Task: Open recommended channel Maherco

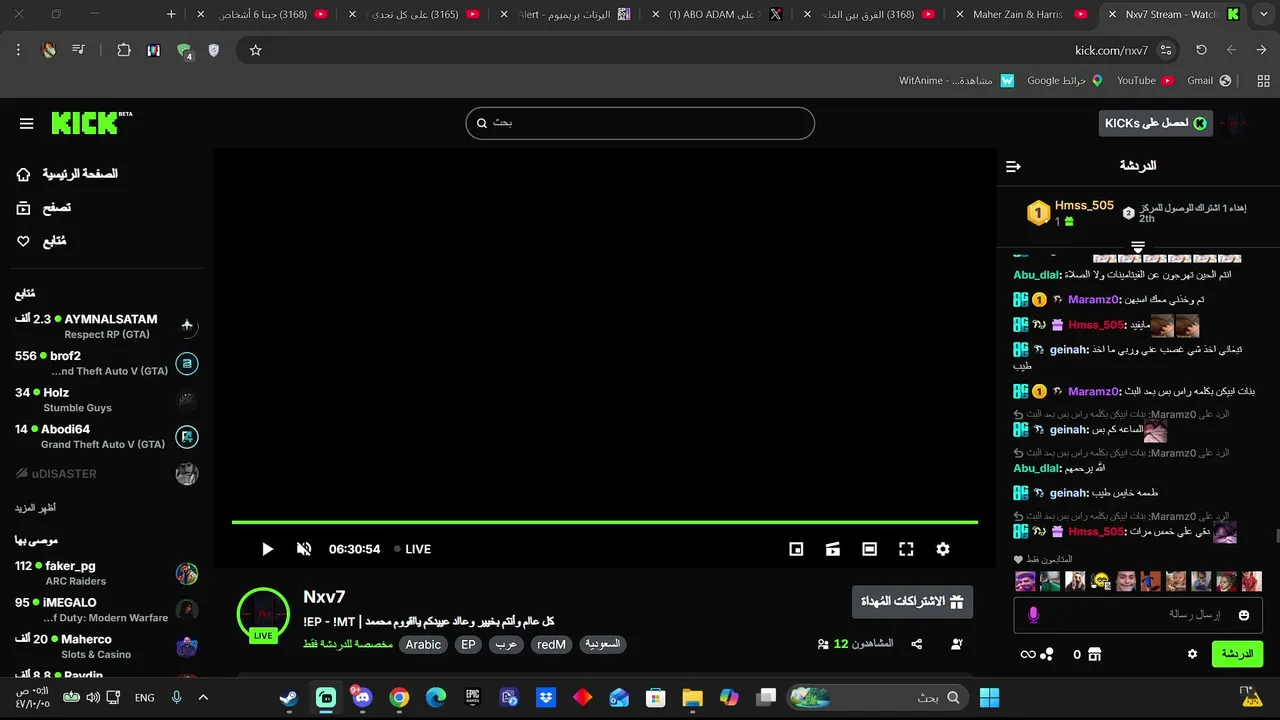Action: tap(106, 646)
